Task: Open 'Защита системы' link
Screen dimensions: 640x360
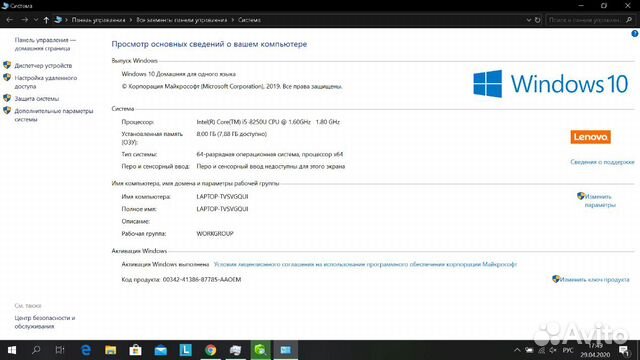Action: pyautogui.click(x=37, y=99)
